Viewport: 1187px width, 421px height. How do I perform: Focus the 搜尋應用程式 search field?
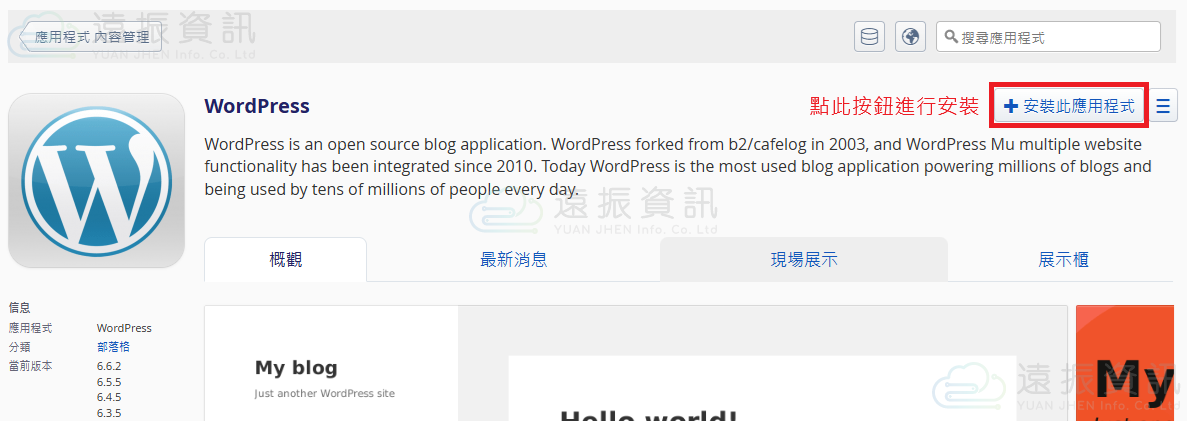click(x=1055, y=37)
